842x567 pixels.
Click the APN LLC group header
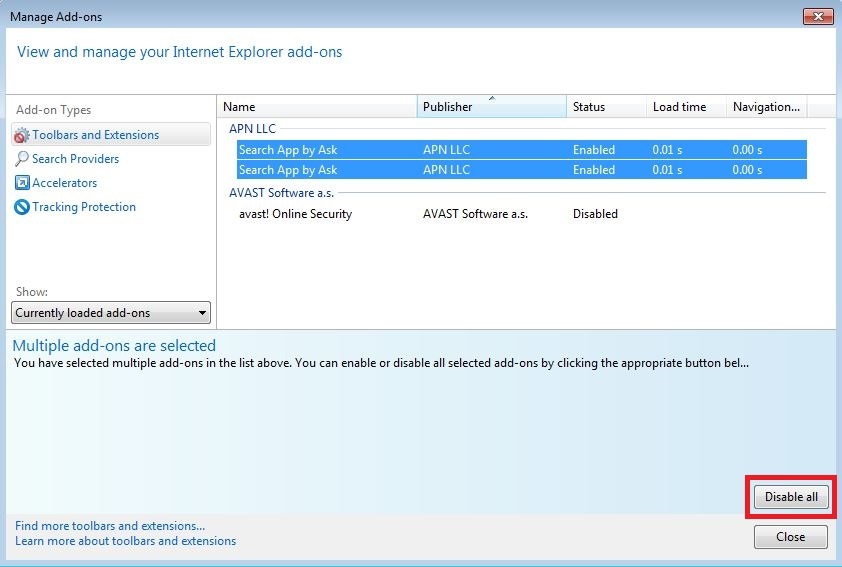pos(252,129)
